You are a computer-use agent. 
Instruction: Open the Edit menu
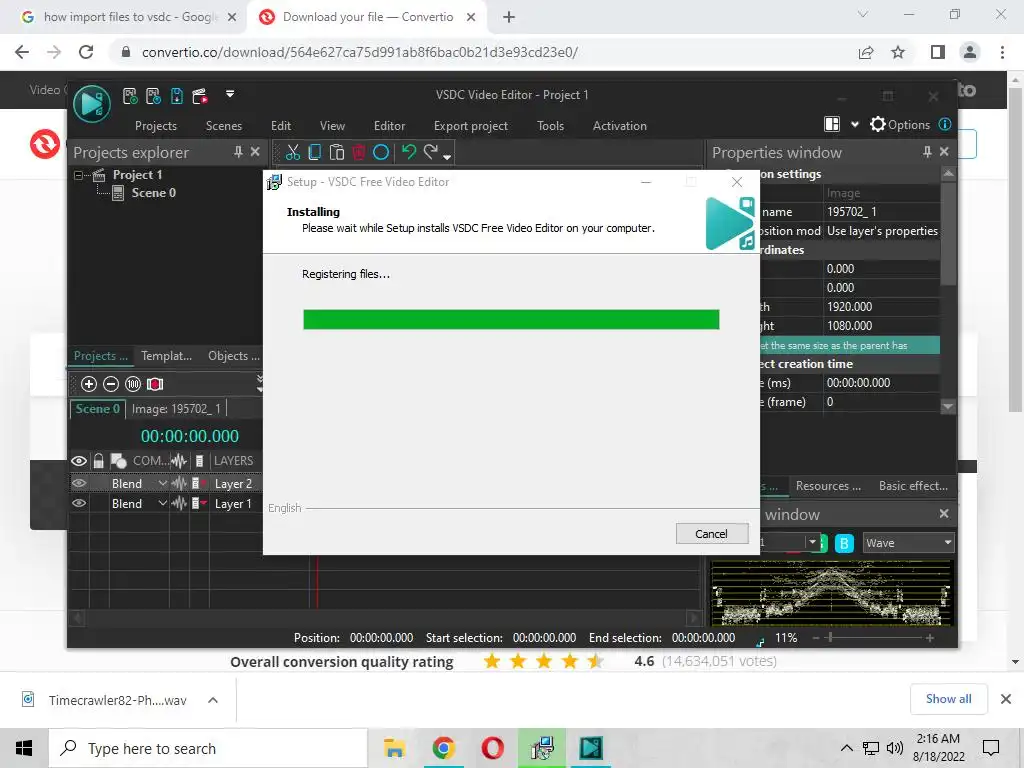click(281, 125)
